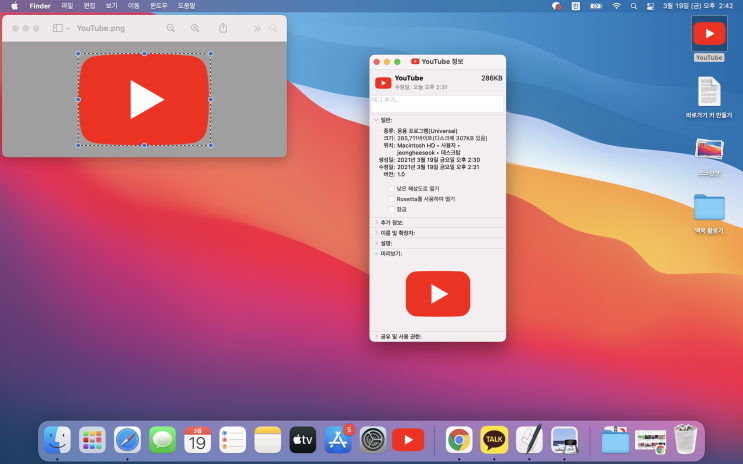This screenshot has height=464, width=743.
Task: Toggle Rosetta를 사용하여 열기 checkbox
Action: coord(391,199)
